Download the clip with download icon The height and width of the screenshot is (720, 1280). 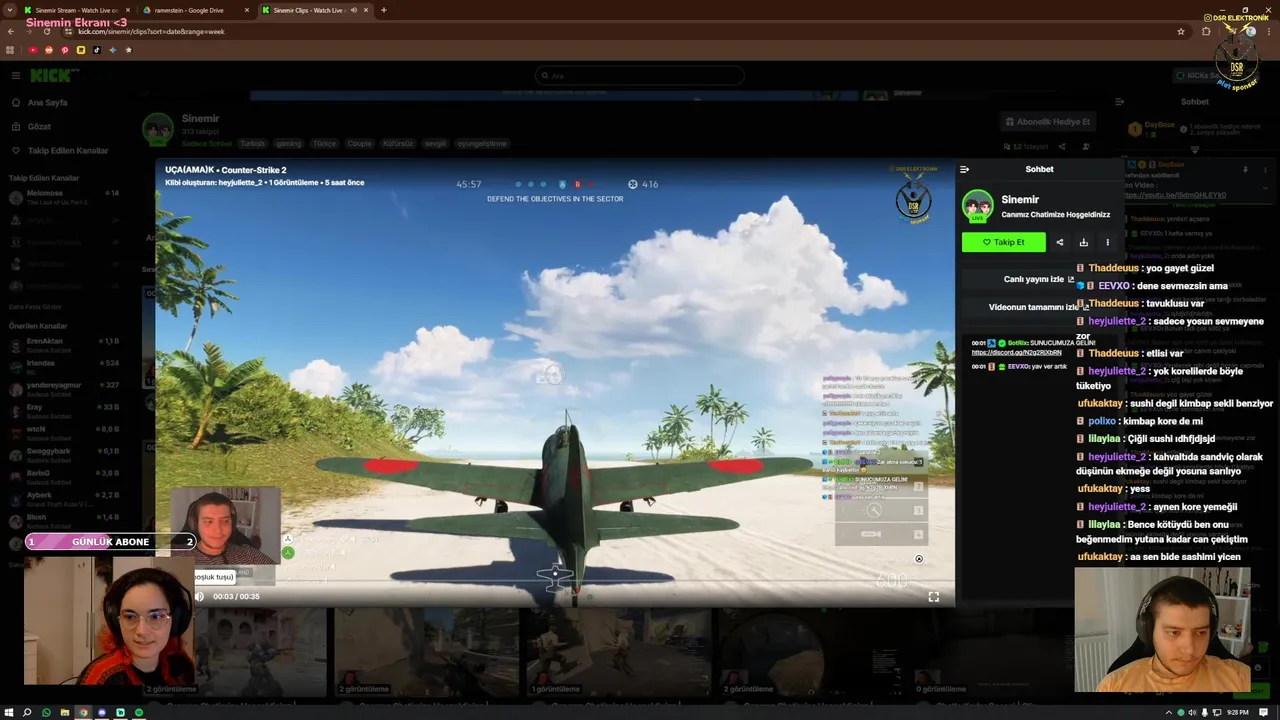pos(1083,242)
